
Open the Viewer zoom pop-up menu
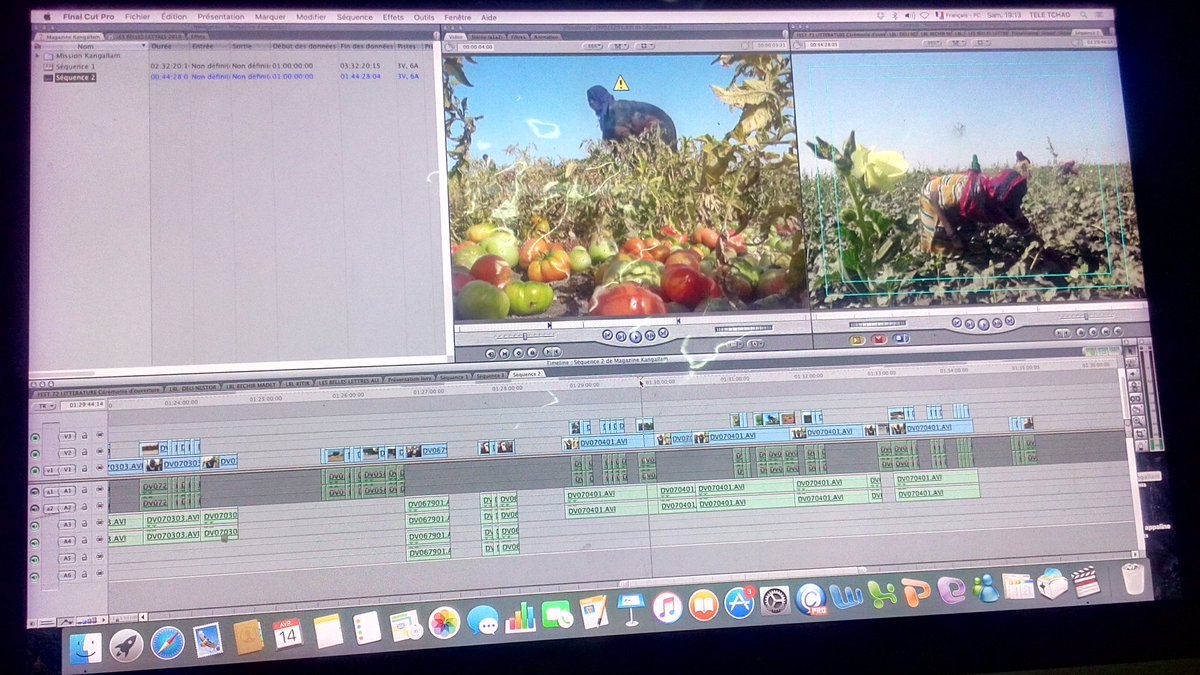[x=593, y=47]
